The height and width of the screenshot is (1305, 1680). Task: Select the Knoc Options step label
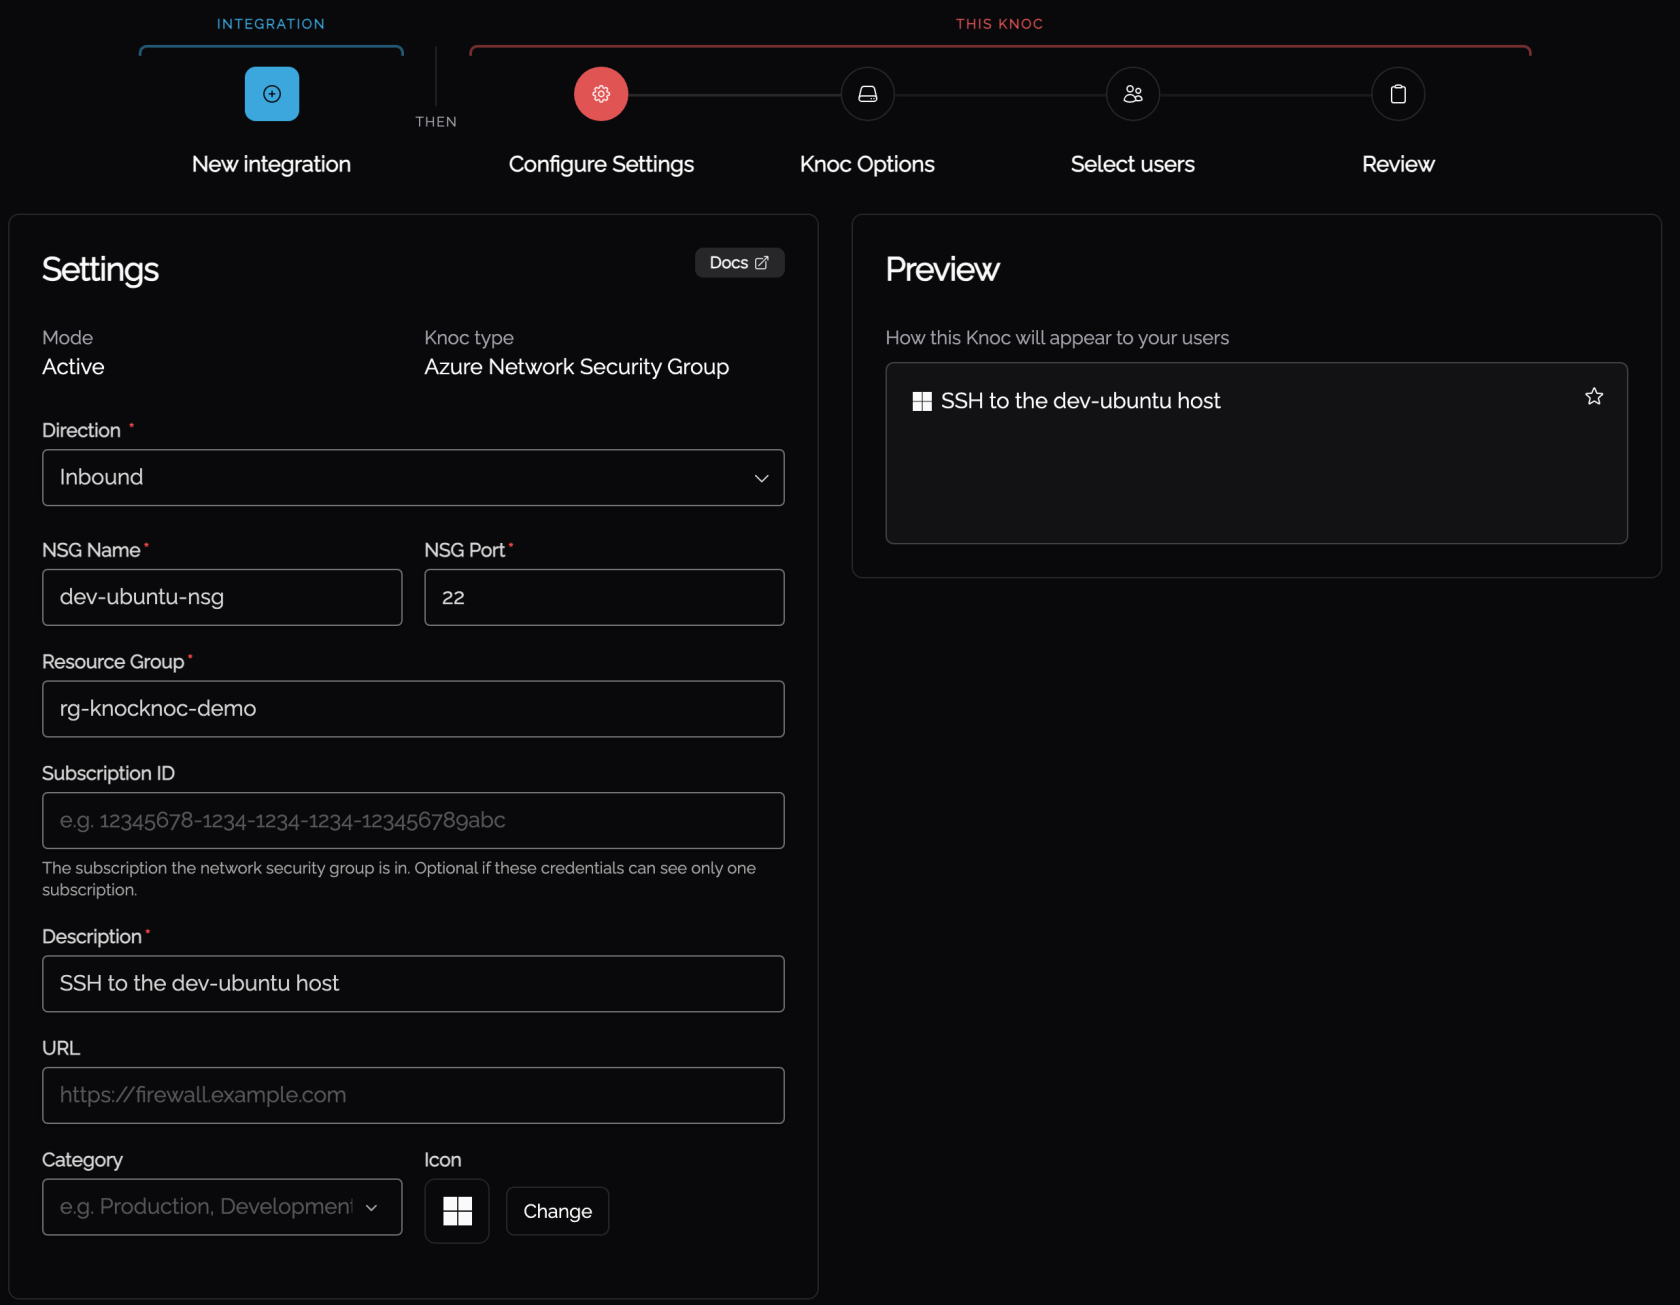pyautogui.click(x=867, y=164)
